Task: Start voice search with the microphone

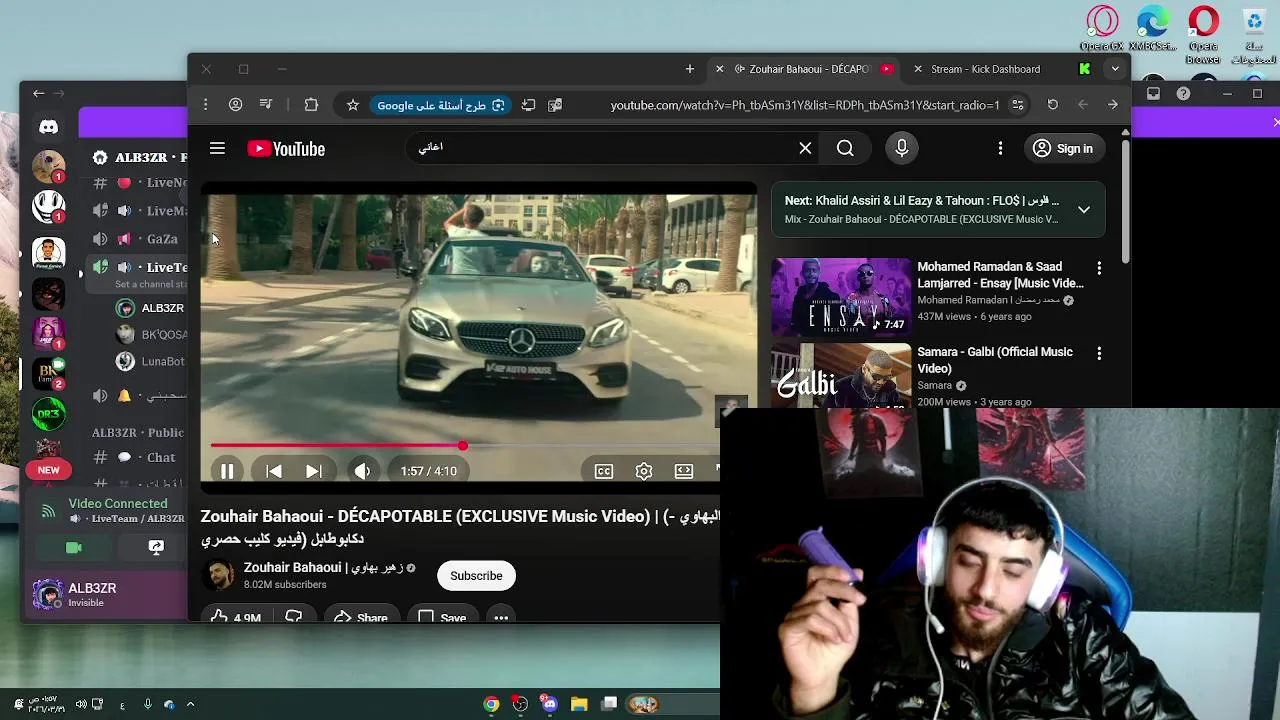Action: 901,148
